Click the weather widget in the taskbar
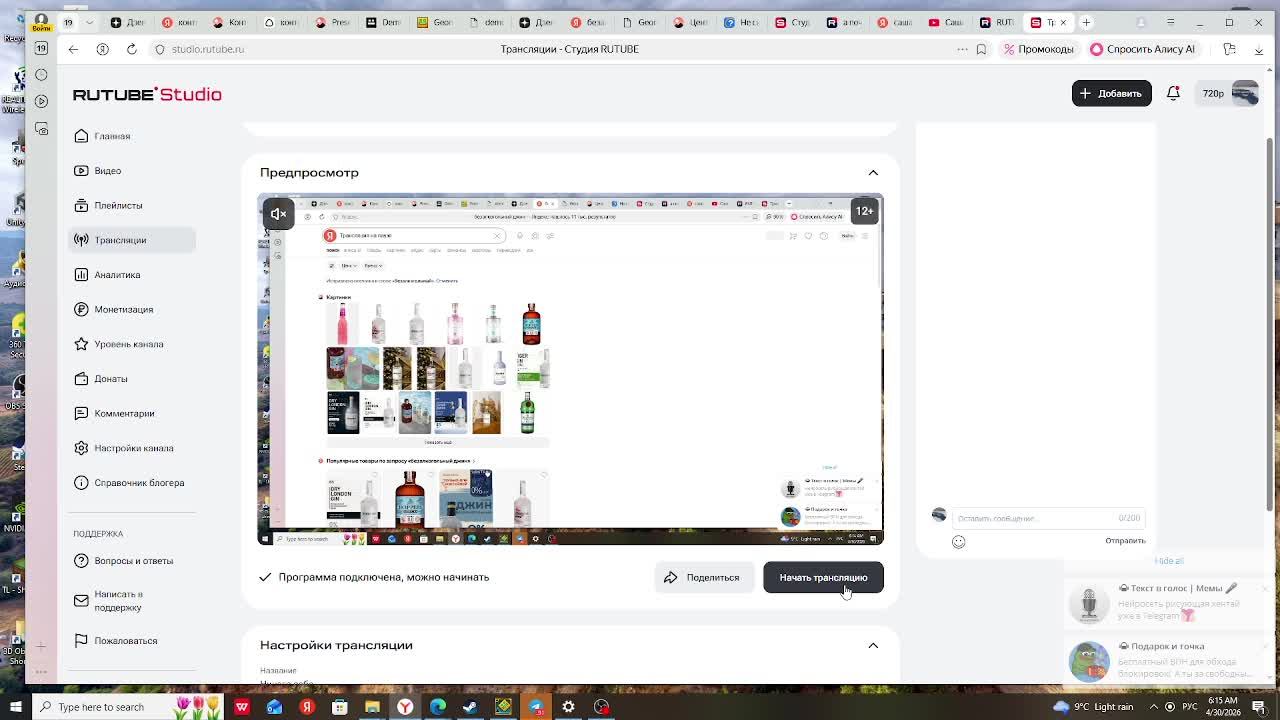Image resolution: width=1280 pixels, height=720 pixels. [1091, 707]
